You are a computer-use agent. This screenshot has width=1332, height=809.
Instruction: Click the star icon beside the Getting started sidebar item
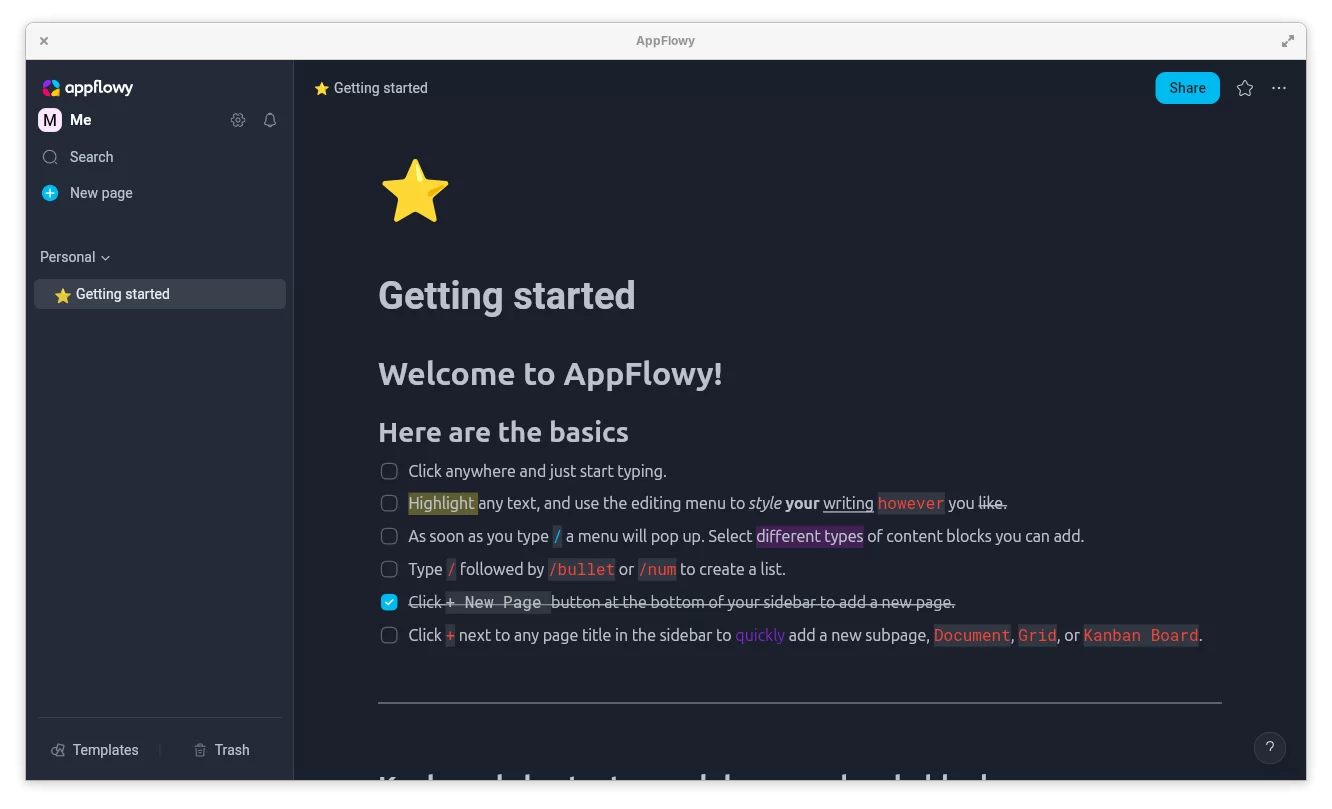(63, 295)
